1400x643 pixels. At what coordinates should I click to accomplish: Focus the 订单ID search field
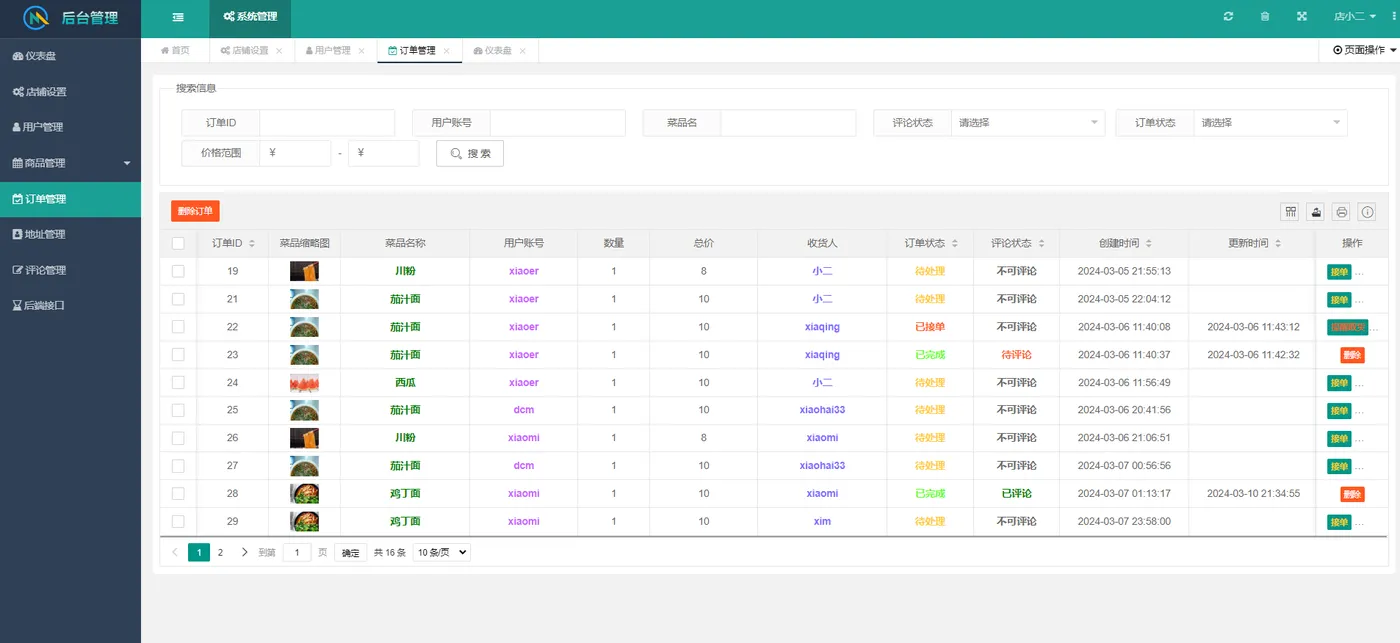pyautogui.click(x=327, y=123)
